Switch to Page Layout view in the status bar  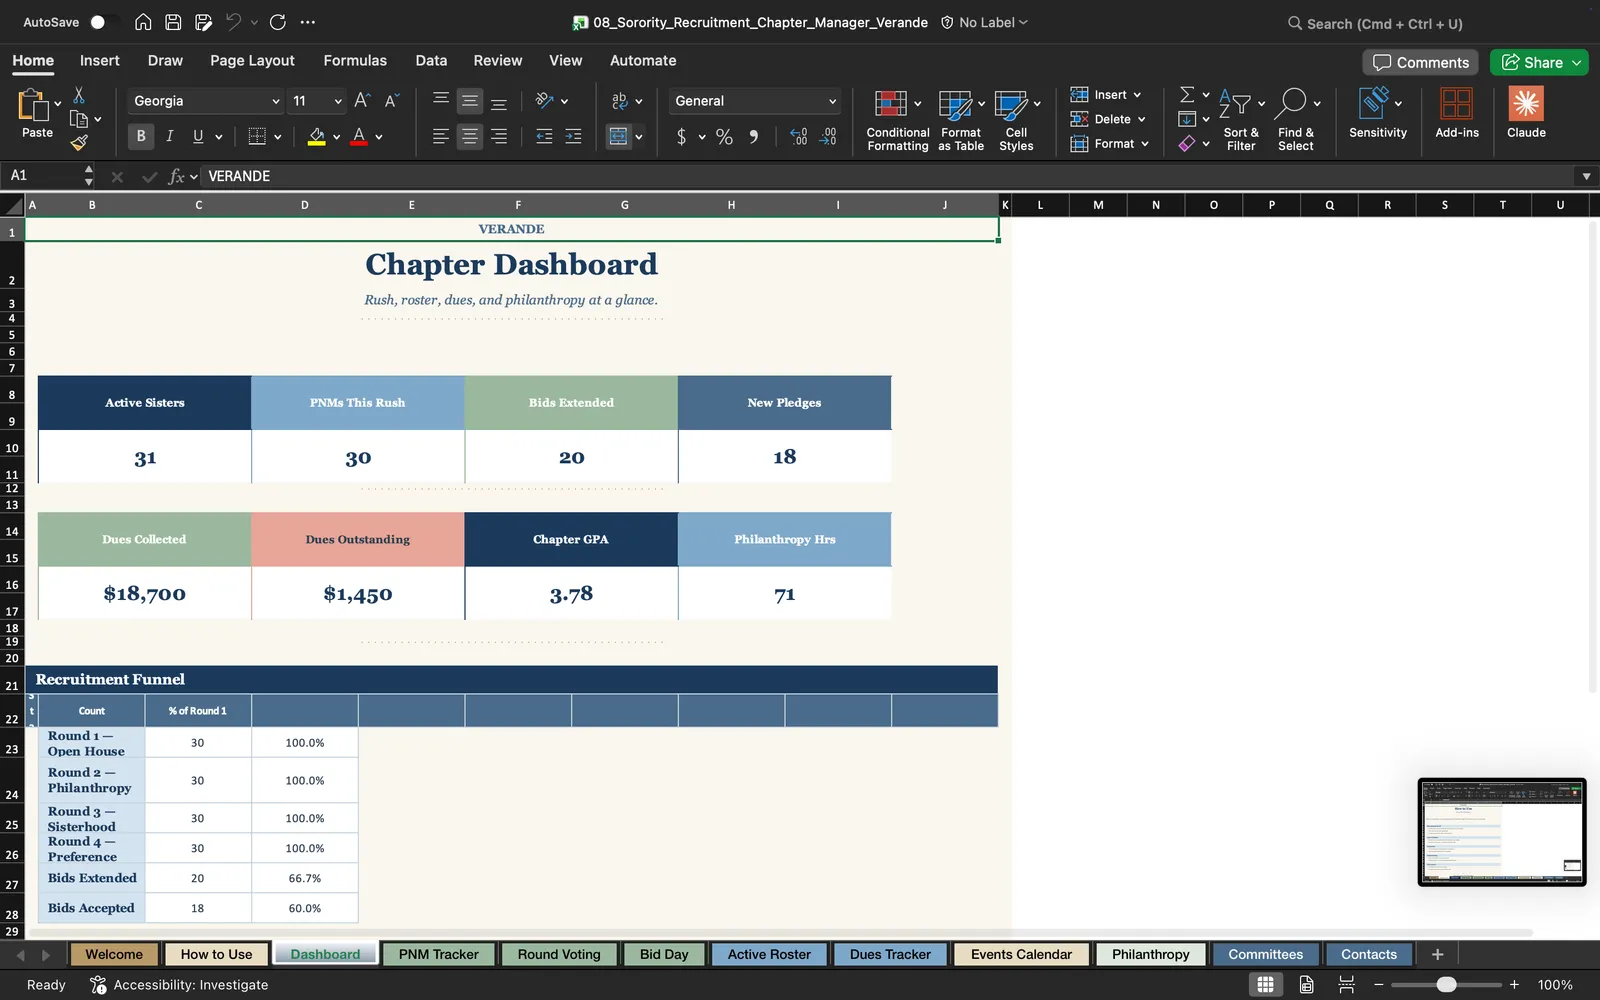1306,985
